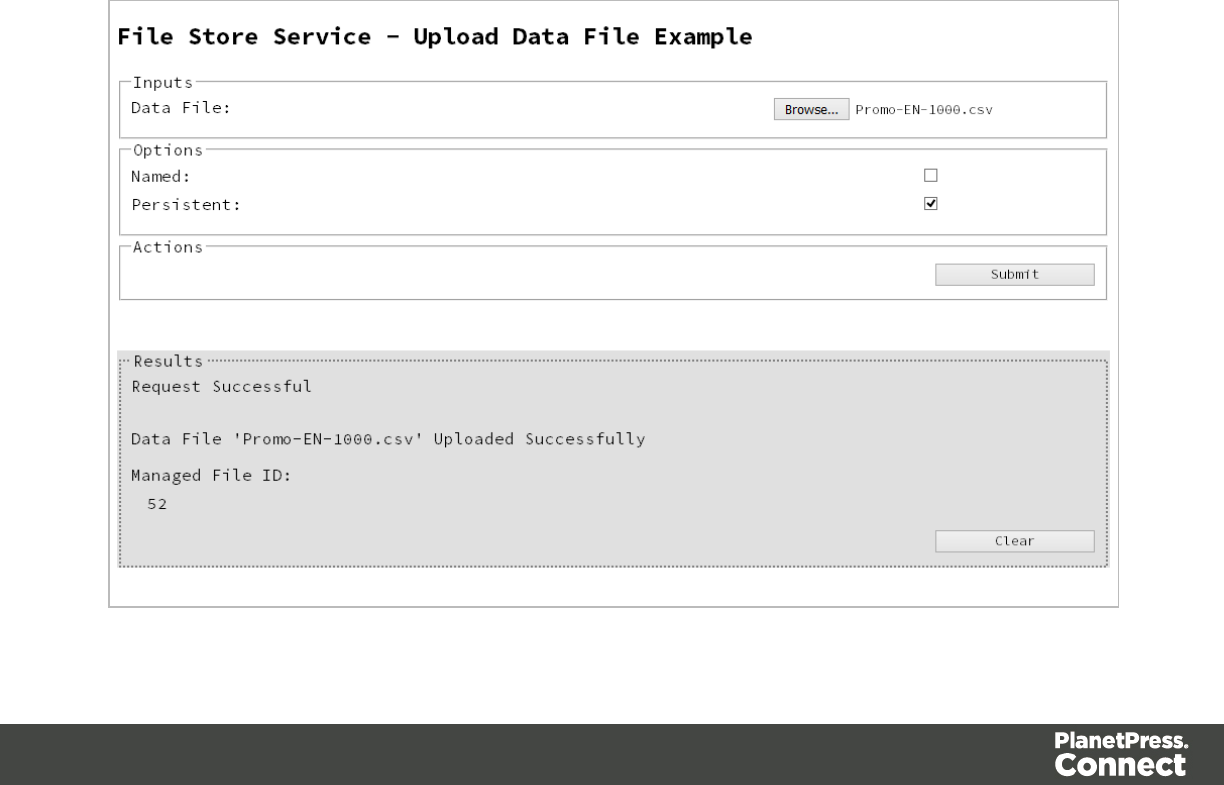Click the dark footer bar
This screenshot has height=785, width=1224.
tap(500, 754)
